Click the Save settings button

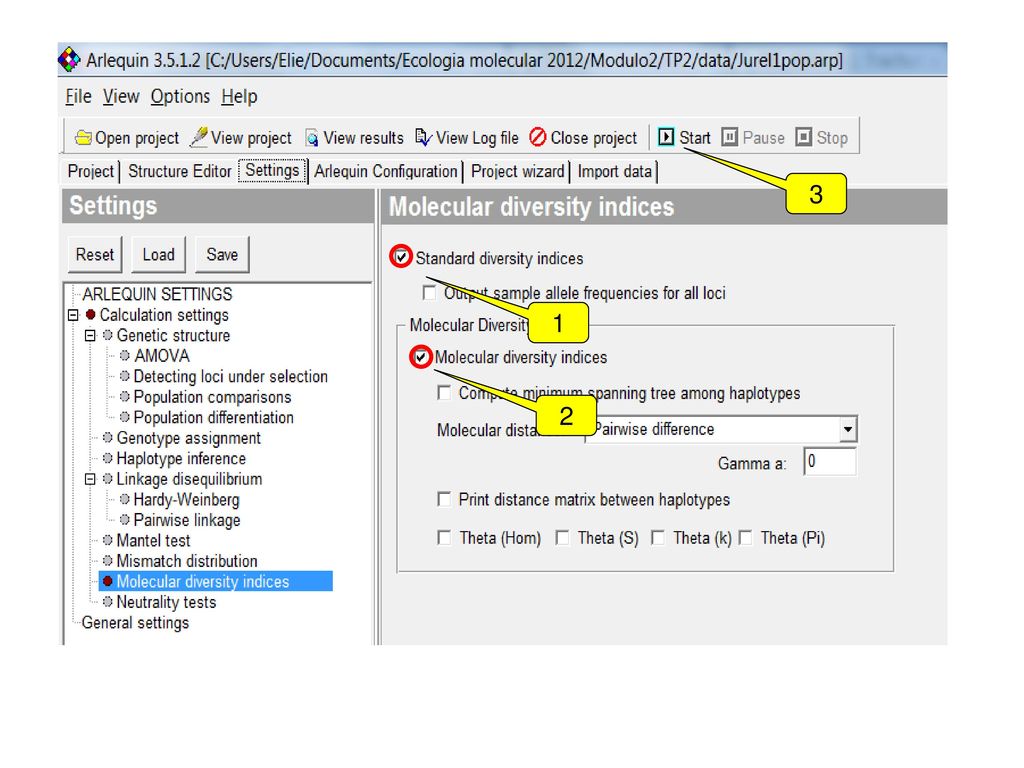[x=222, y=254]
